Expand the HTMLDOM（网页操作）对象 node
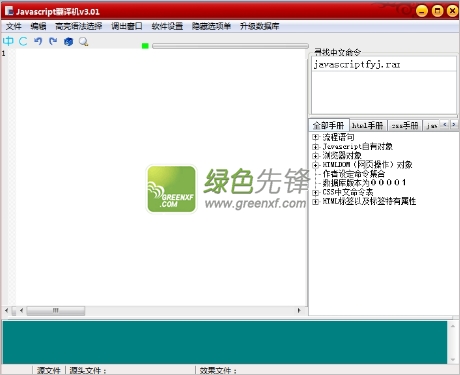Screen dimensions: 460x375 coord(315,165)
